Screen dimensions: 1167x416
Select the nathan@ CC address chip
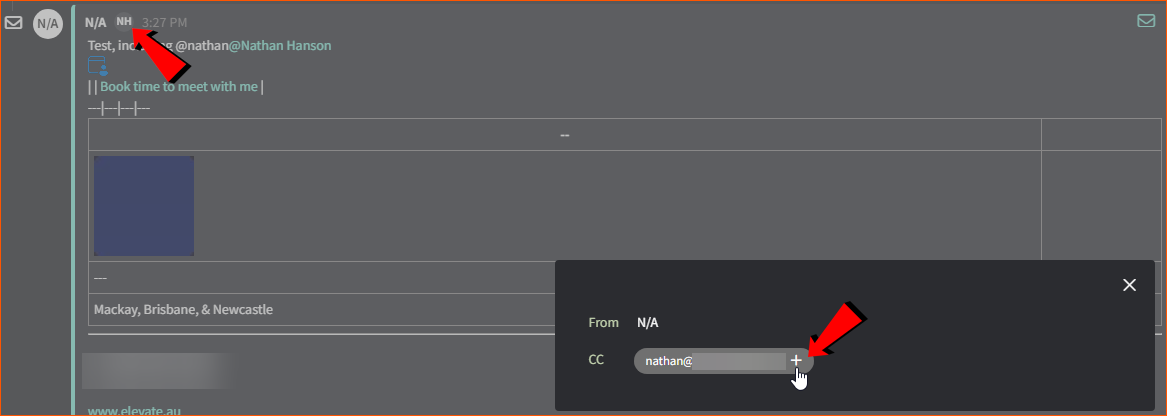723,361
